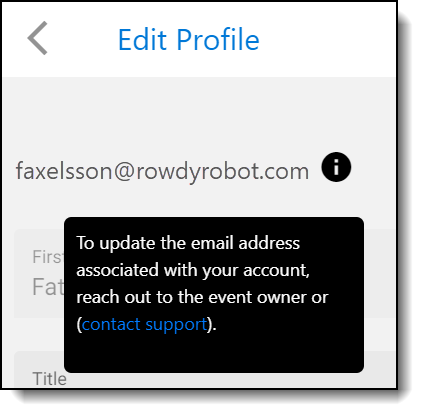
Task: Click the 'Title' field label
Action: click(x=49, y=379)
